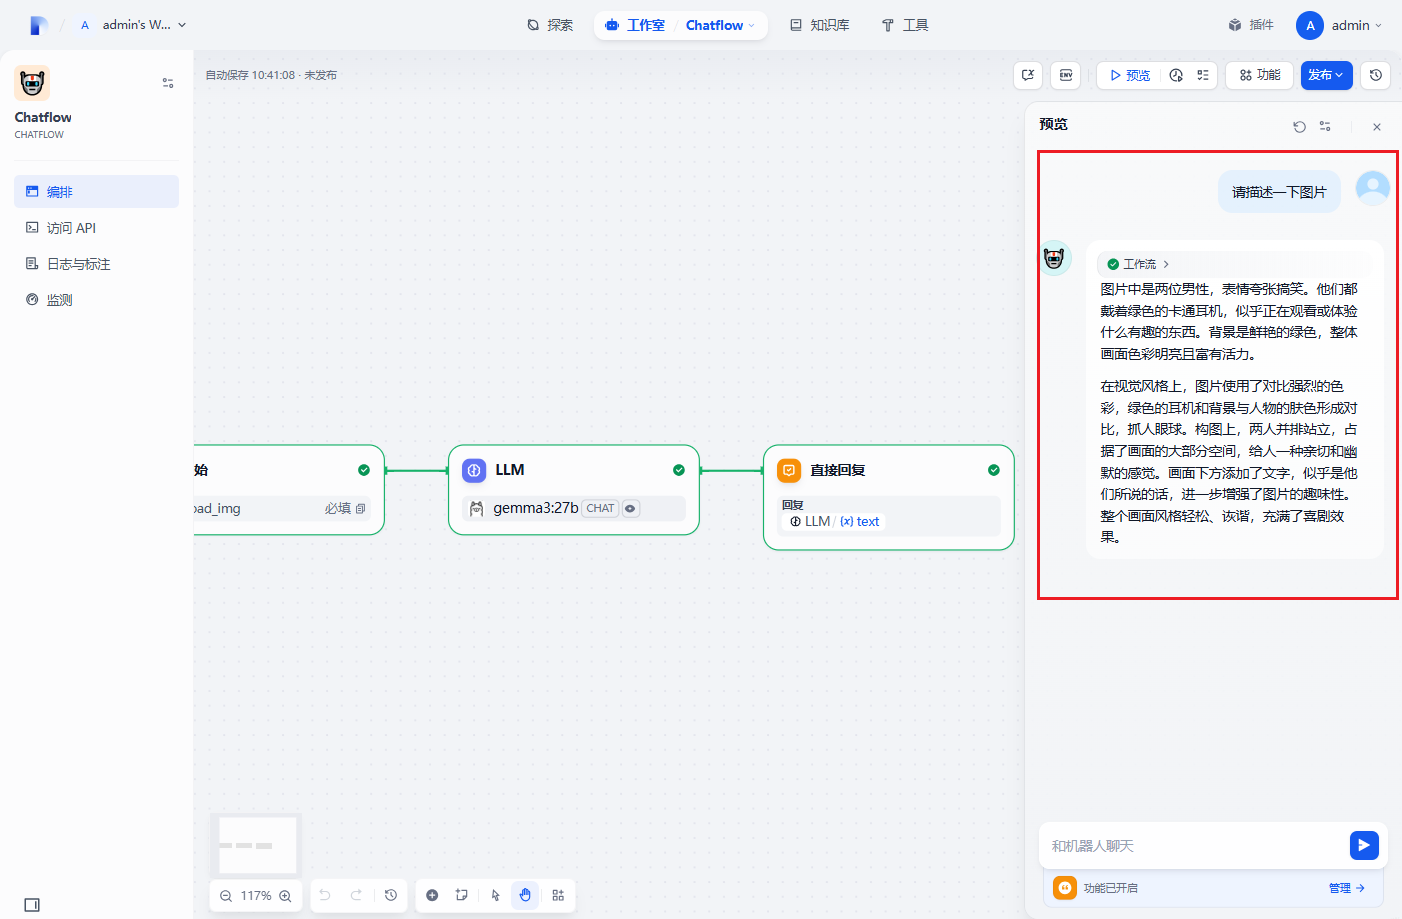The image size is (1402, 919).
Task: Open the 工作室 tab
Action: click(x=635, y=25)
